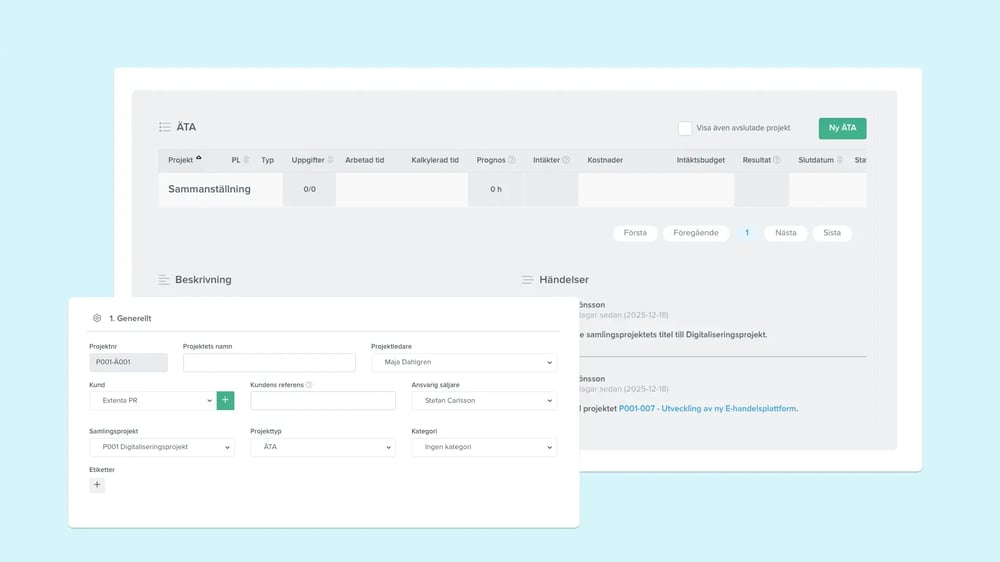The width and height of the screenshot is (1000, 562).
Task: Open the Projektledare dropdown
Action: (464, 363)
